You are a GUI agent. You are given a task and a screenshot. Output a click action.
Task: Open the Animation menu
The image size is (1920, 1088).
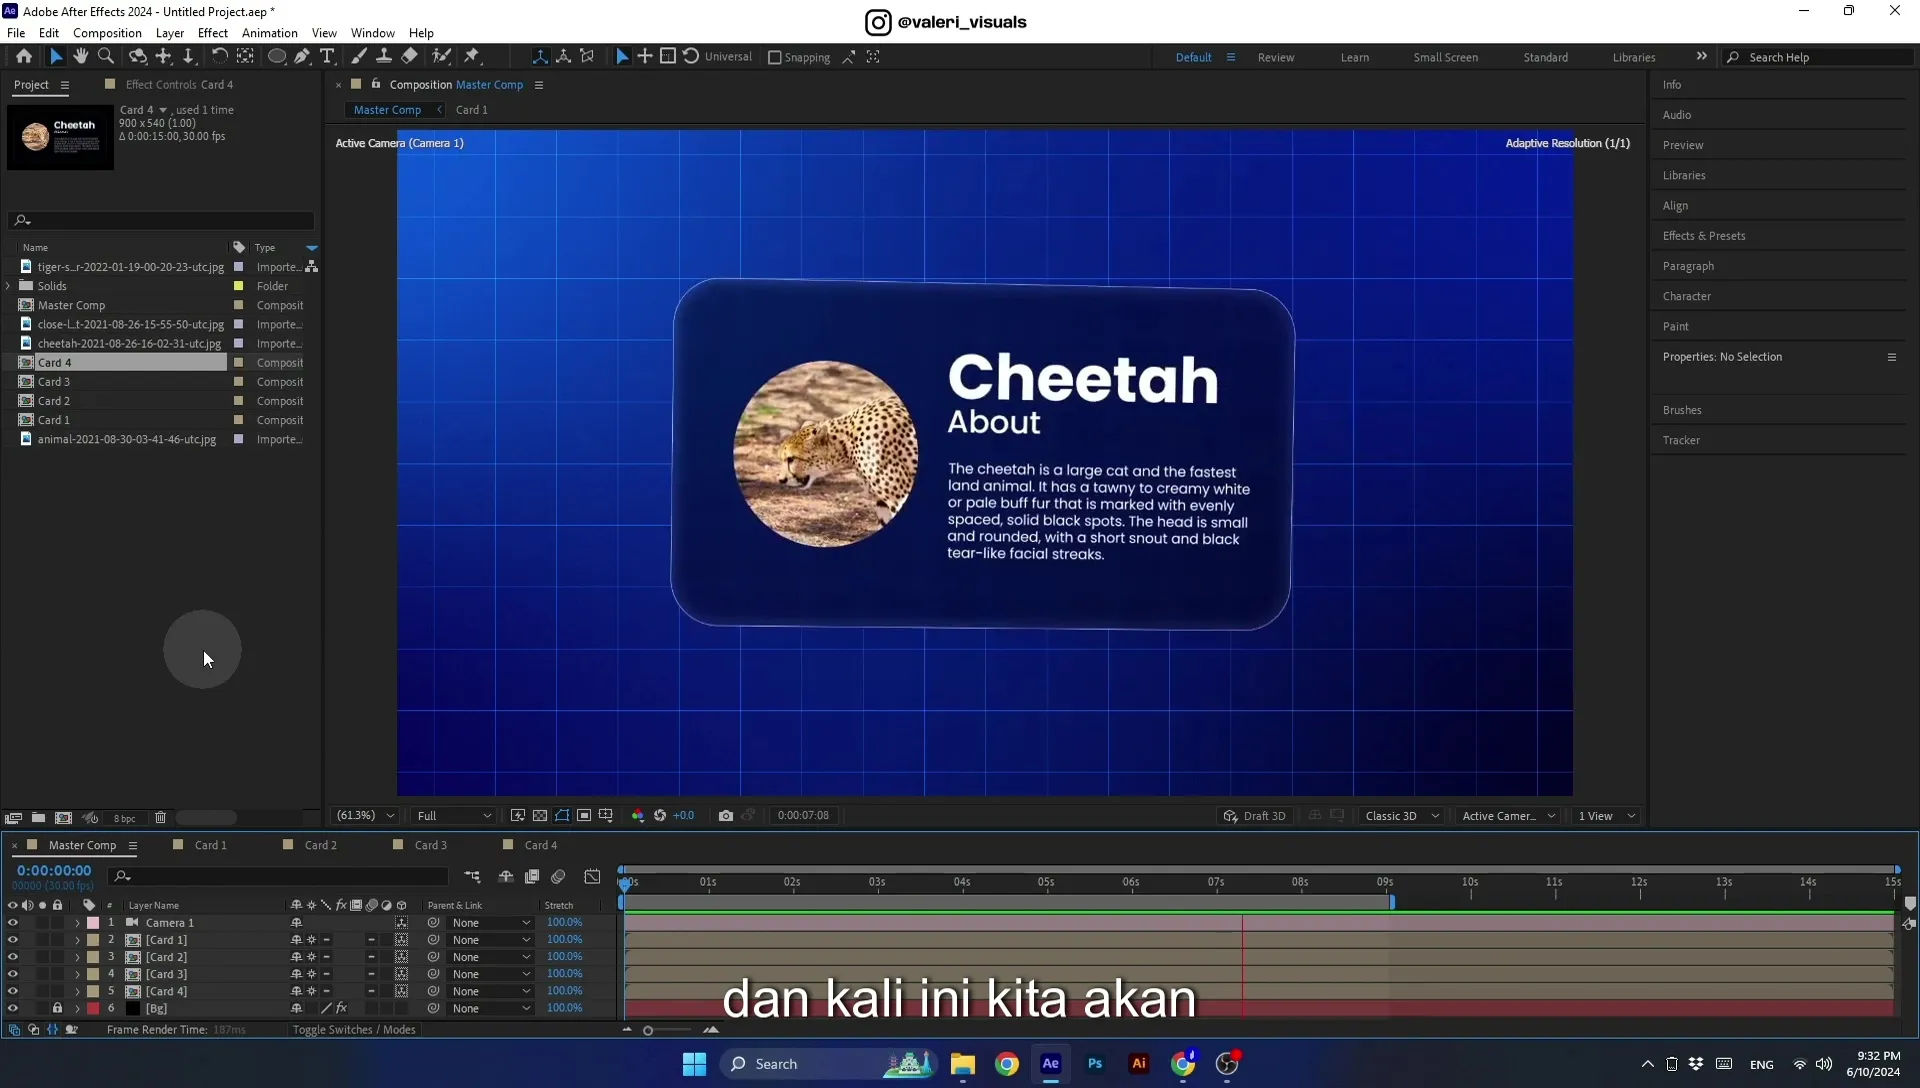point(270,33)
